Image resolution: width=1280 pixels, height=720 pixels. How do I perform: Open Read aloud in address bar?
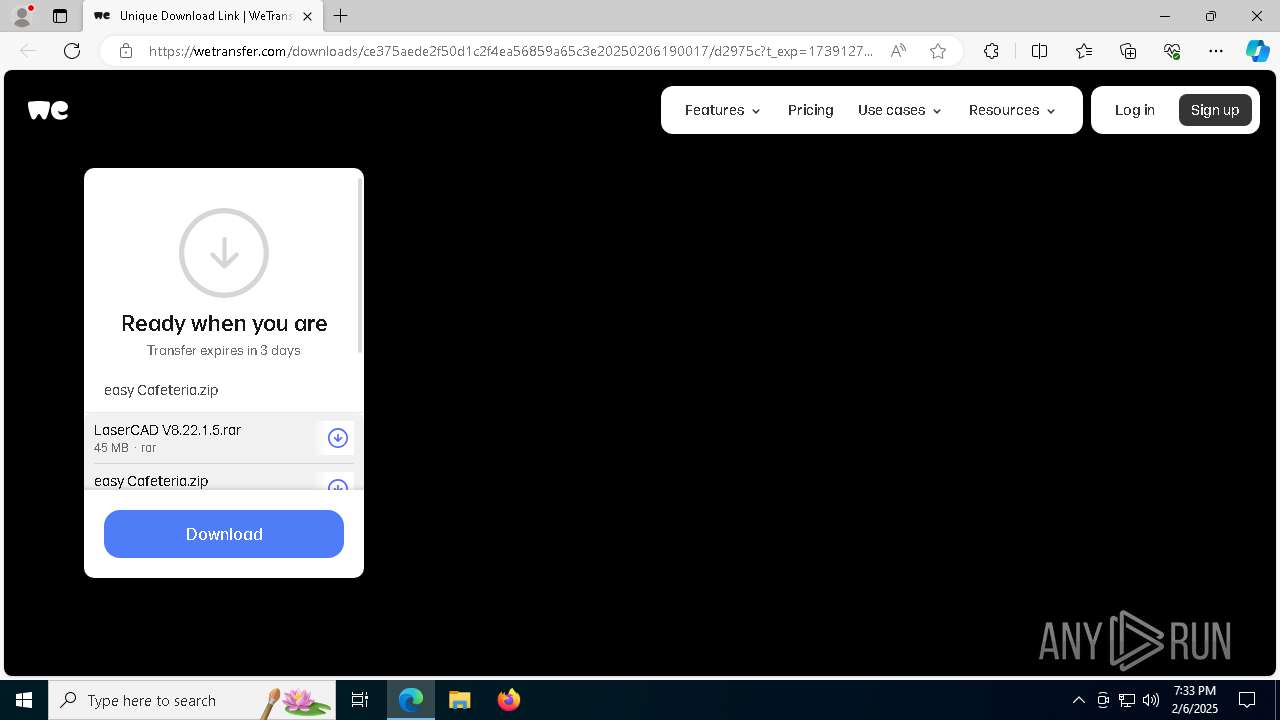898,51
